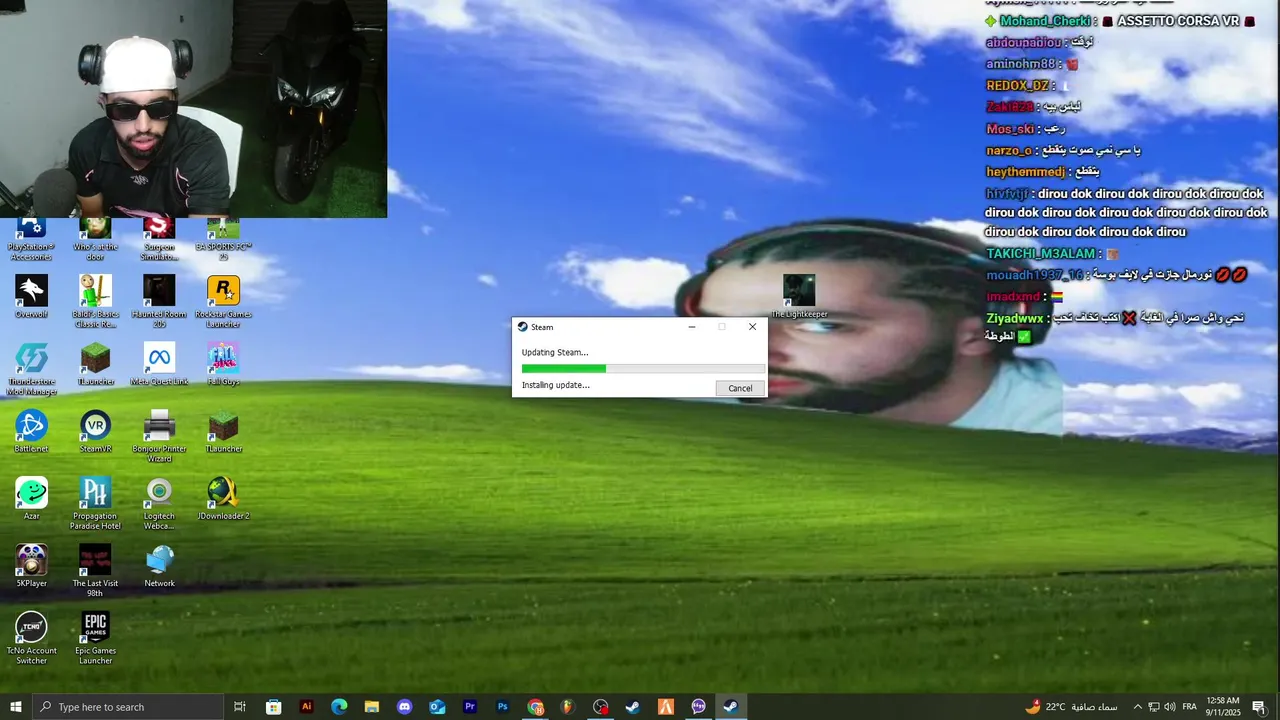Open Task View from the taskbar
This screenshot has width=1280, height=720.
(240, 707)
